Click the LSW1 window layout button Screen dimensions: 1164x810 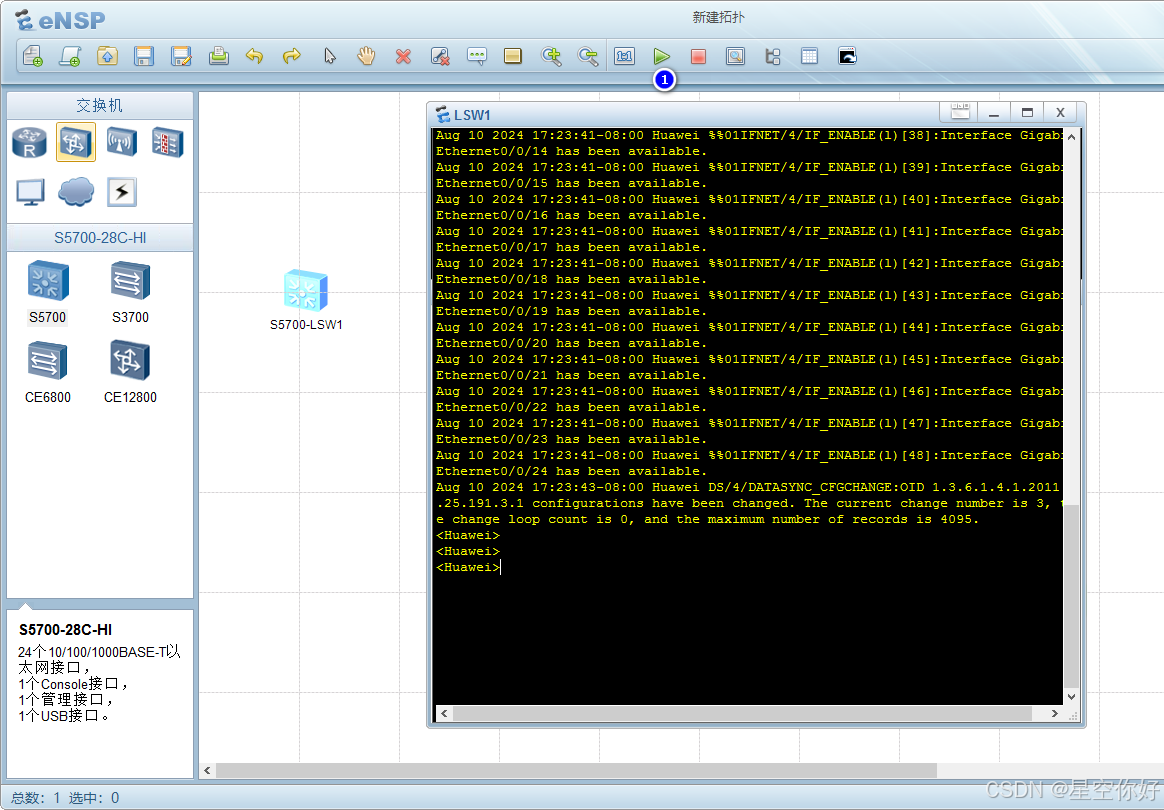point(960,112)
